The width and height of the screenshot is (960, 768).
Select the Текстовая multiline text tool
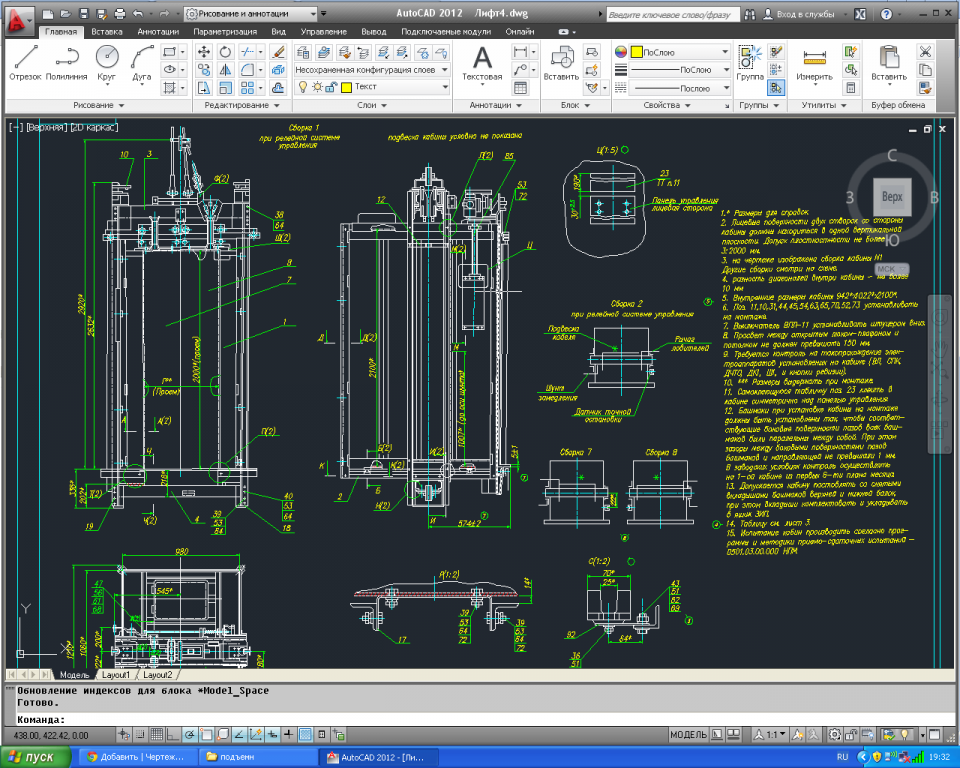482,63
